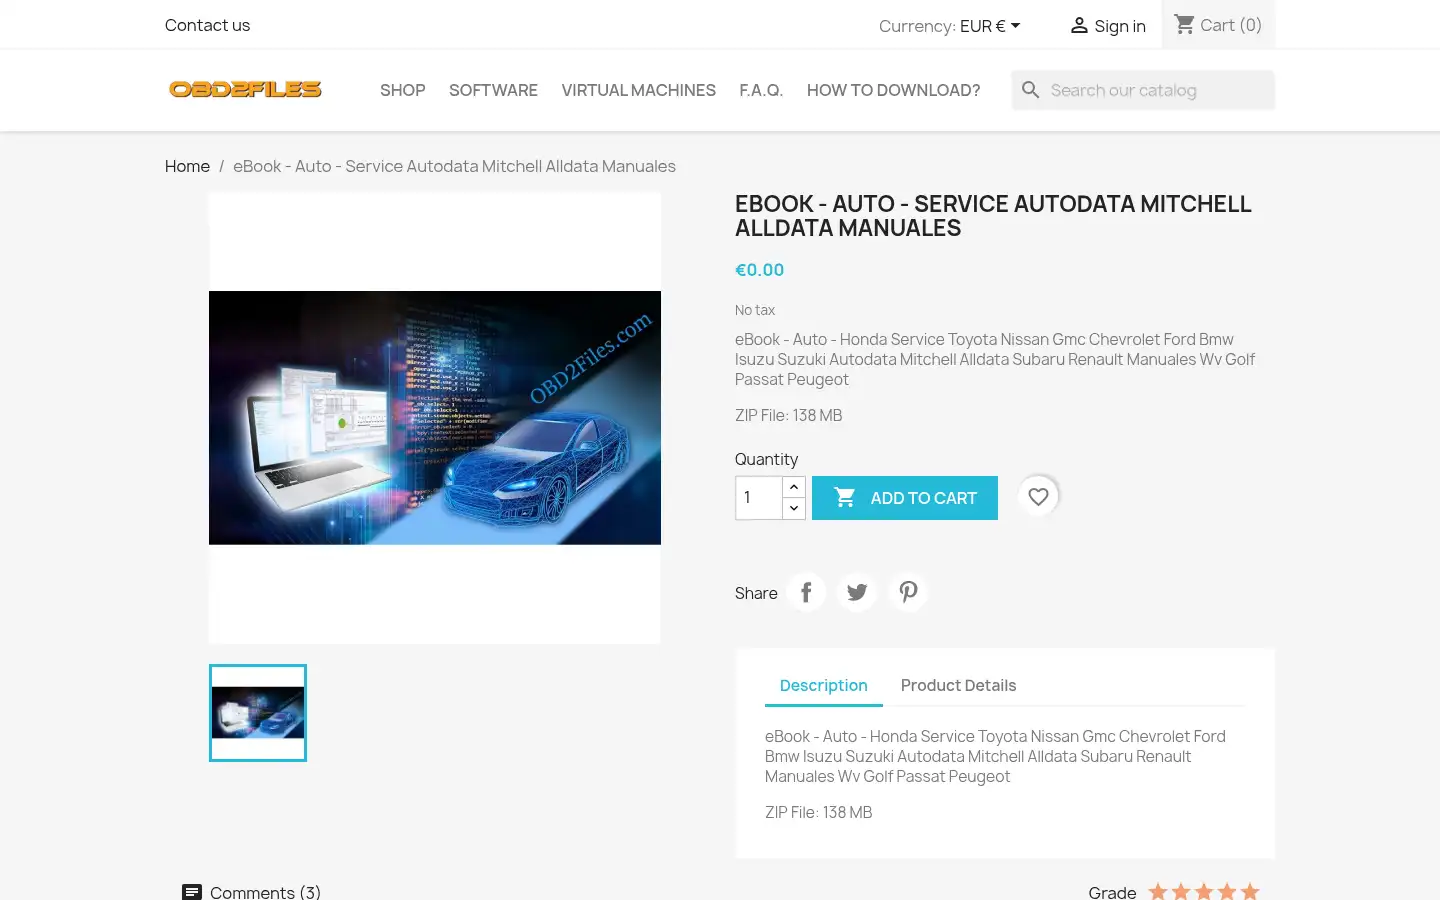Increase quantity with the up arrow
Screen dimensions: 1440x900
pyautogui.click(x=794, y=487)
